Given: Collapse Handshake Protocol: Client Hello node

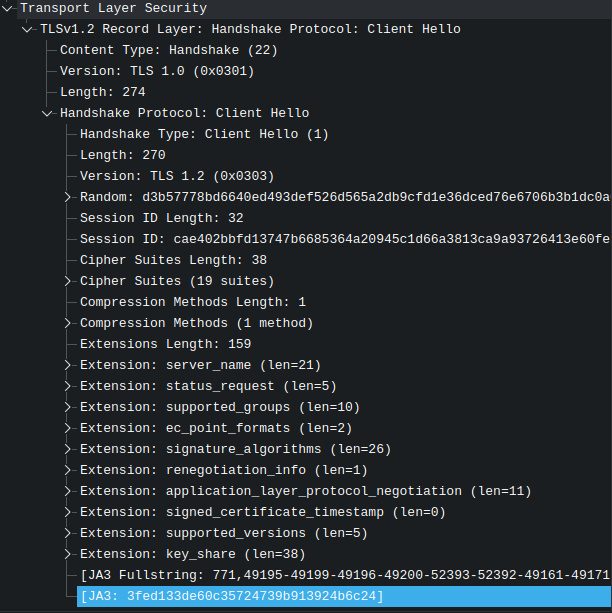Looking at the screenshot, I should (x=47, y=113).
